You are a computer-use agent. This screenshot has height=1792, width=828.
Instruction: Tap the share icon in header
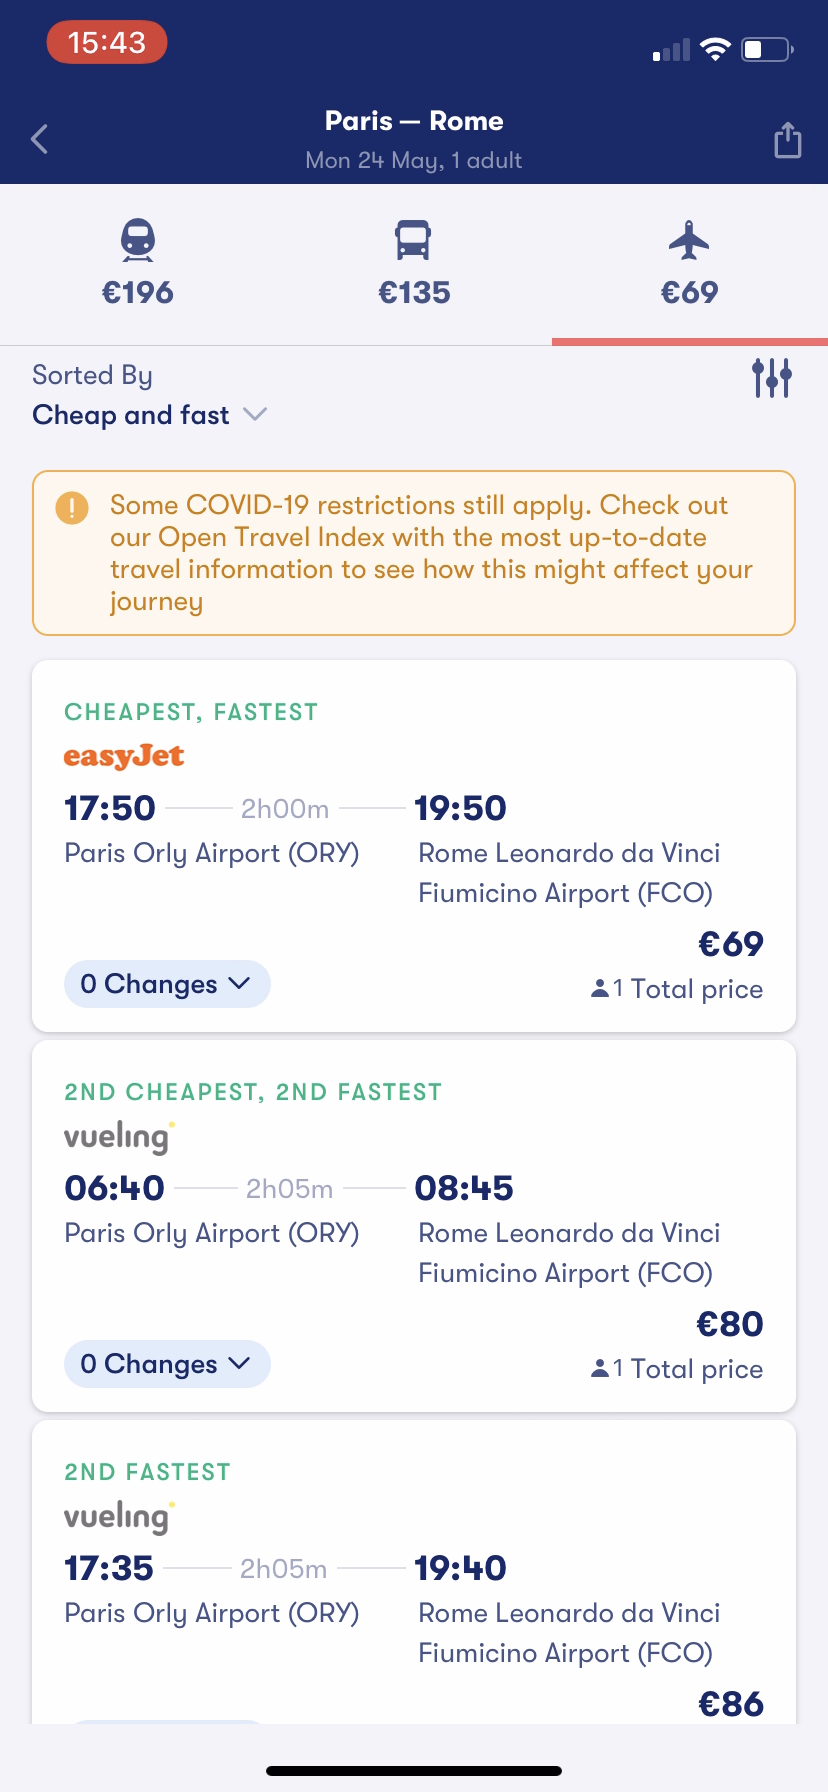pyautogui.click(x=788, y=140)
